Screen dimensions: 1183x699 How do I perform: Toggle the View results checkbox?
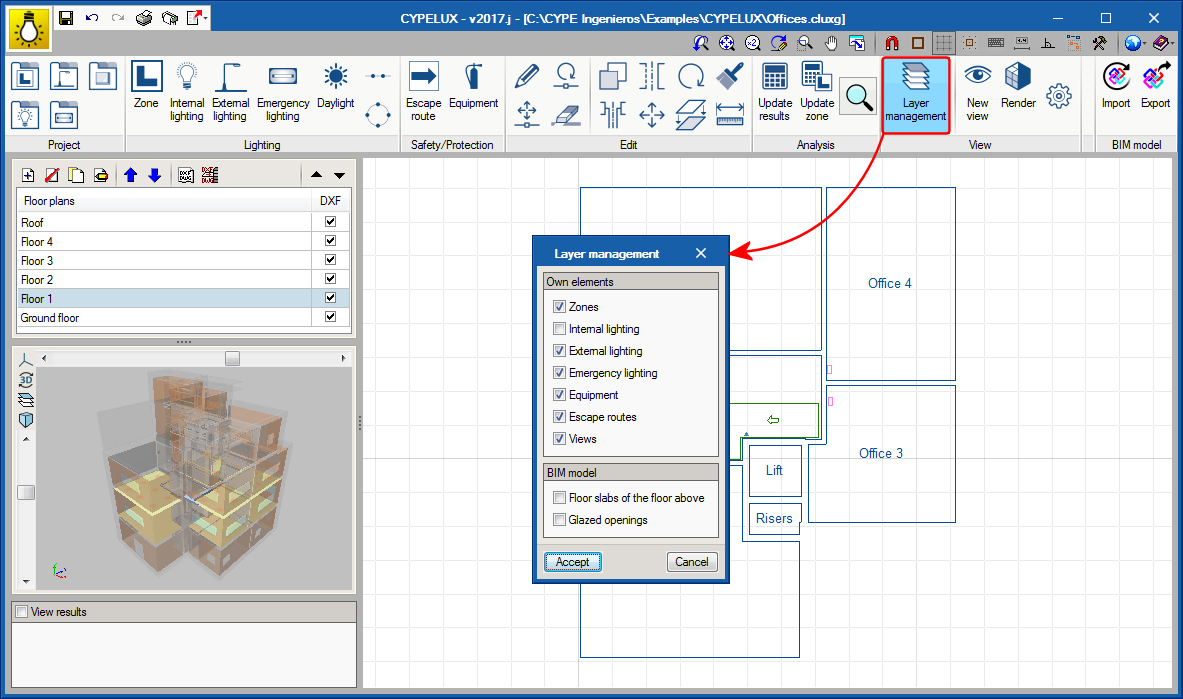pos(21,612)
